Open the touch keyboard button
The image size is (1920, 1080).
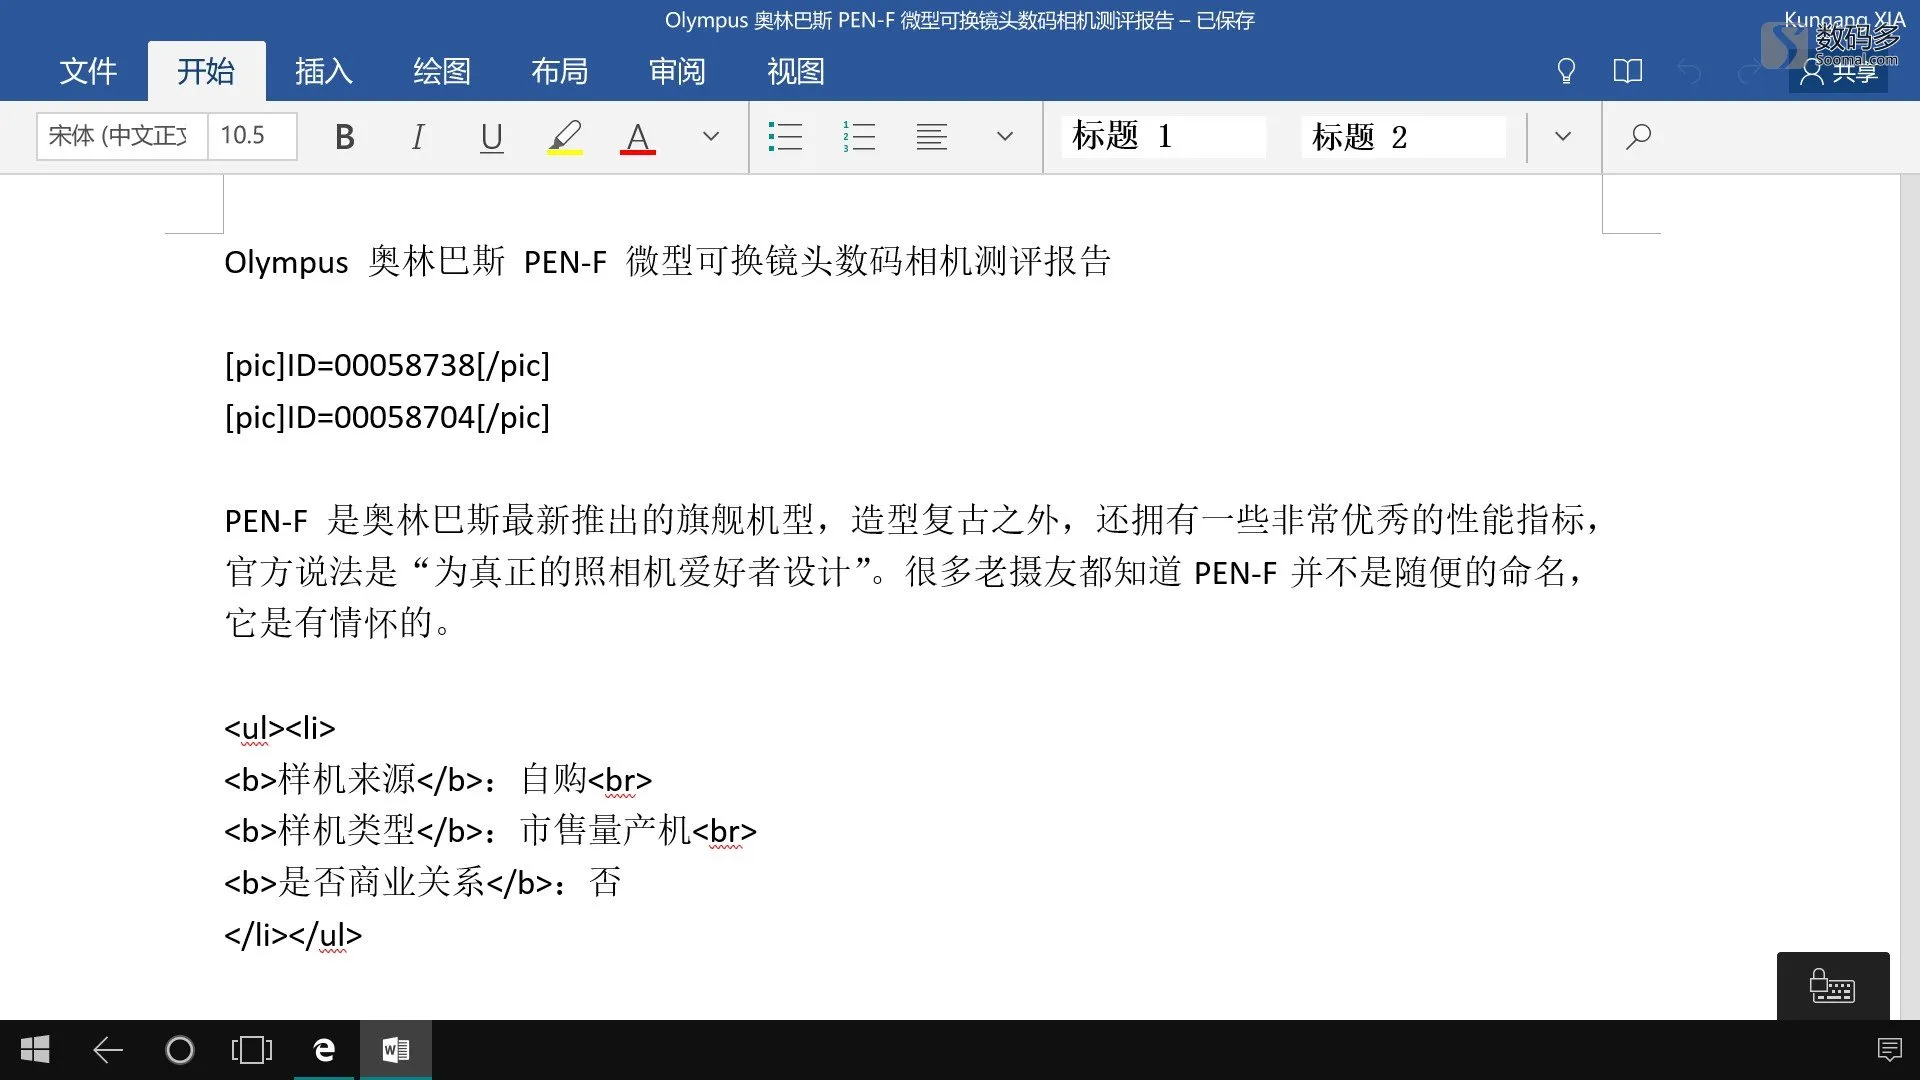(x=1833, y=986)
